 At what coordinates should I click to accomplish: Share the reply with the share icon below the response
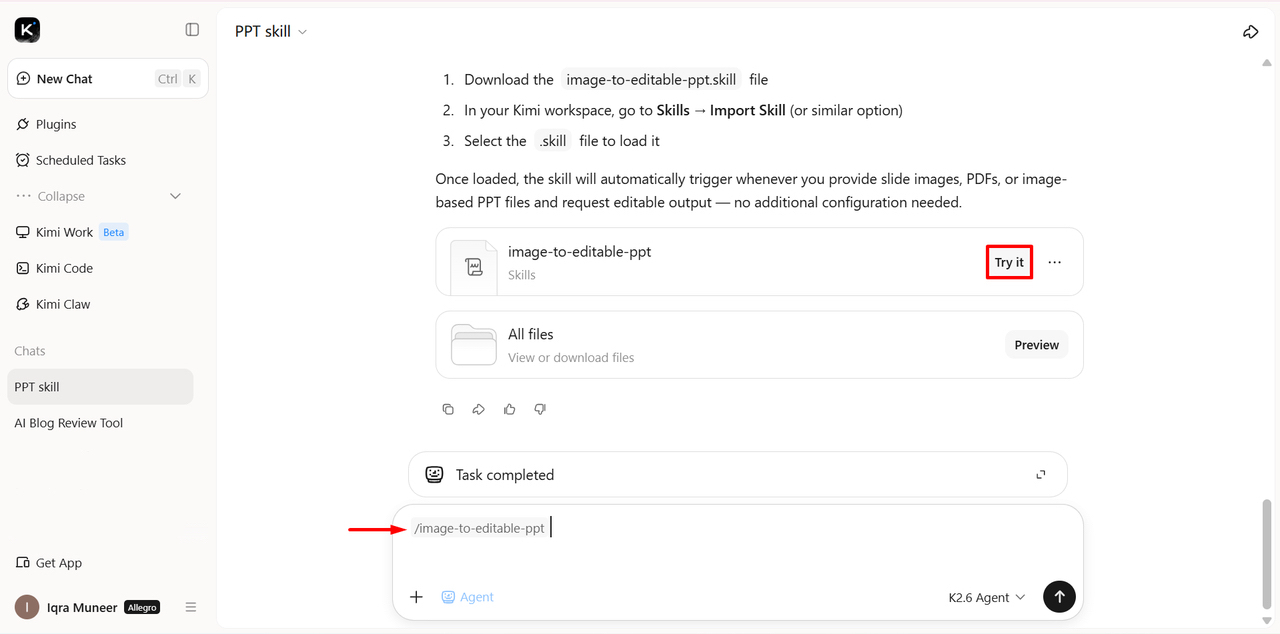[x=479, y=409]
